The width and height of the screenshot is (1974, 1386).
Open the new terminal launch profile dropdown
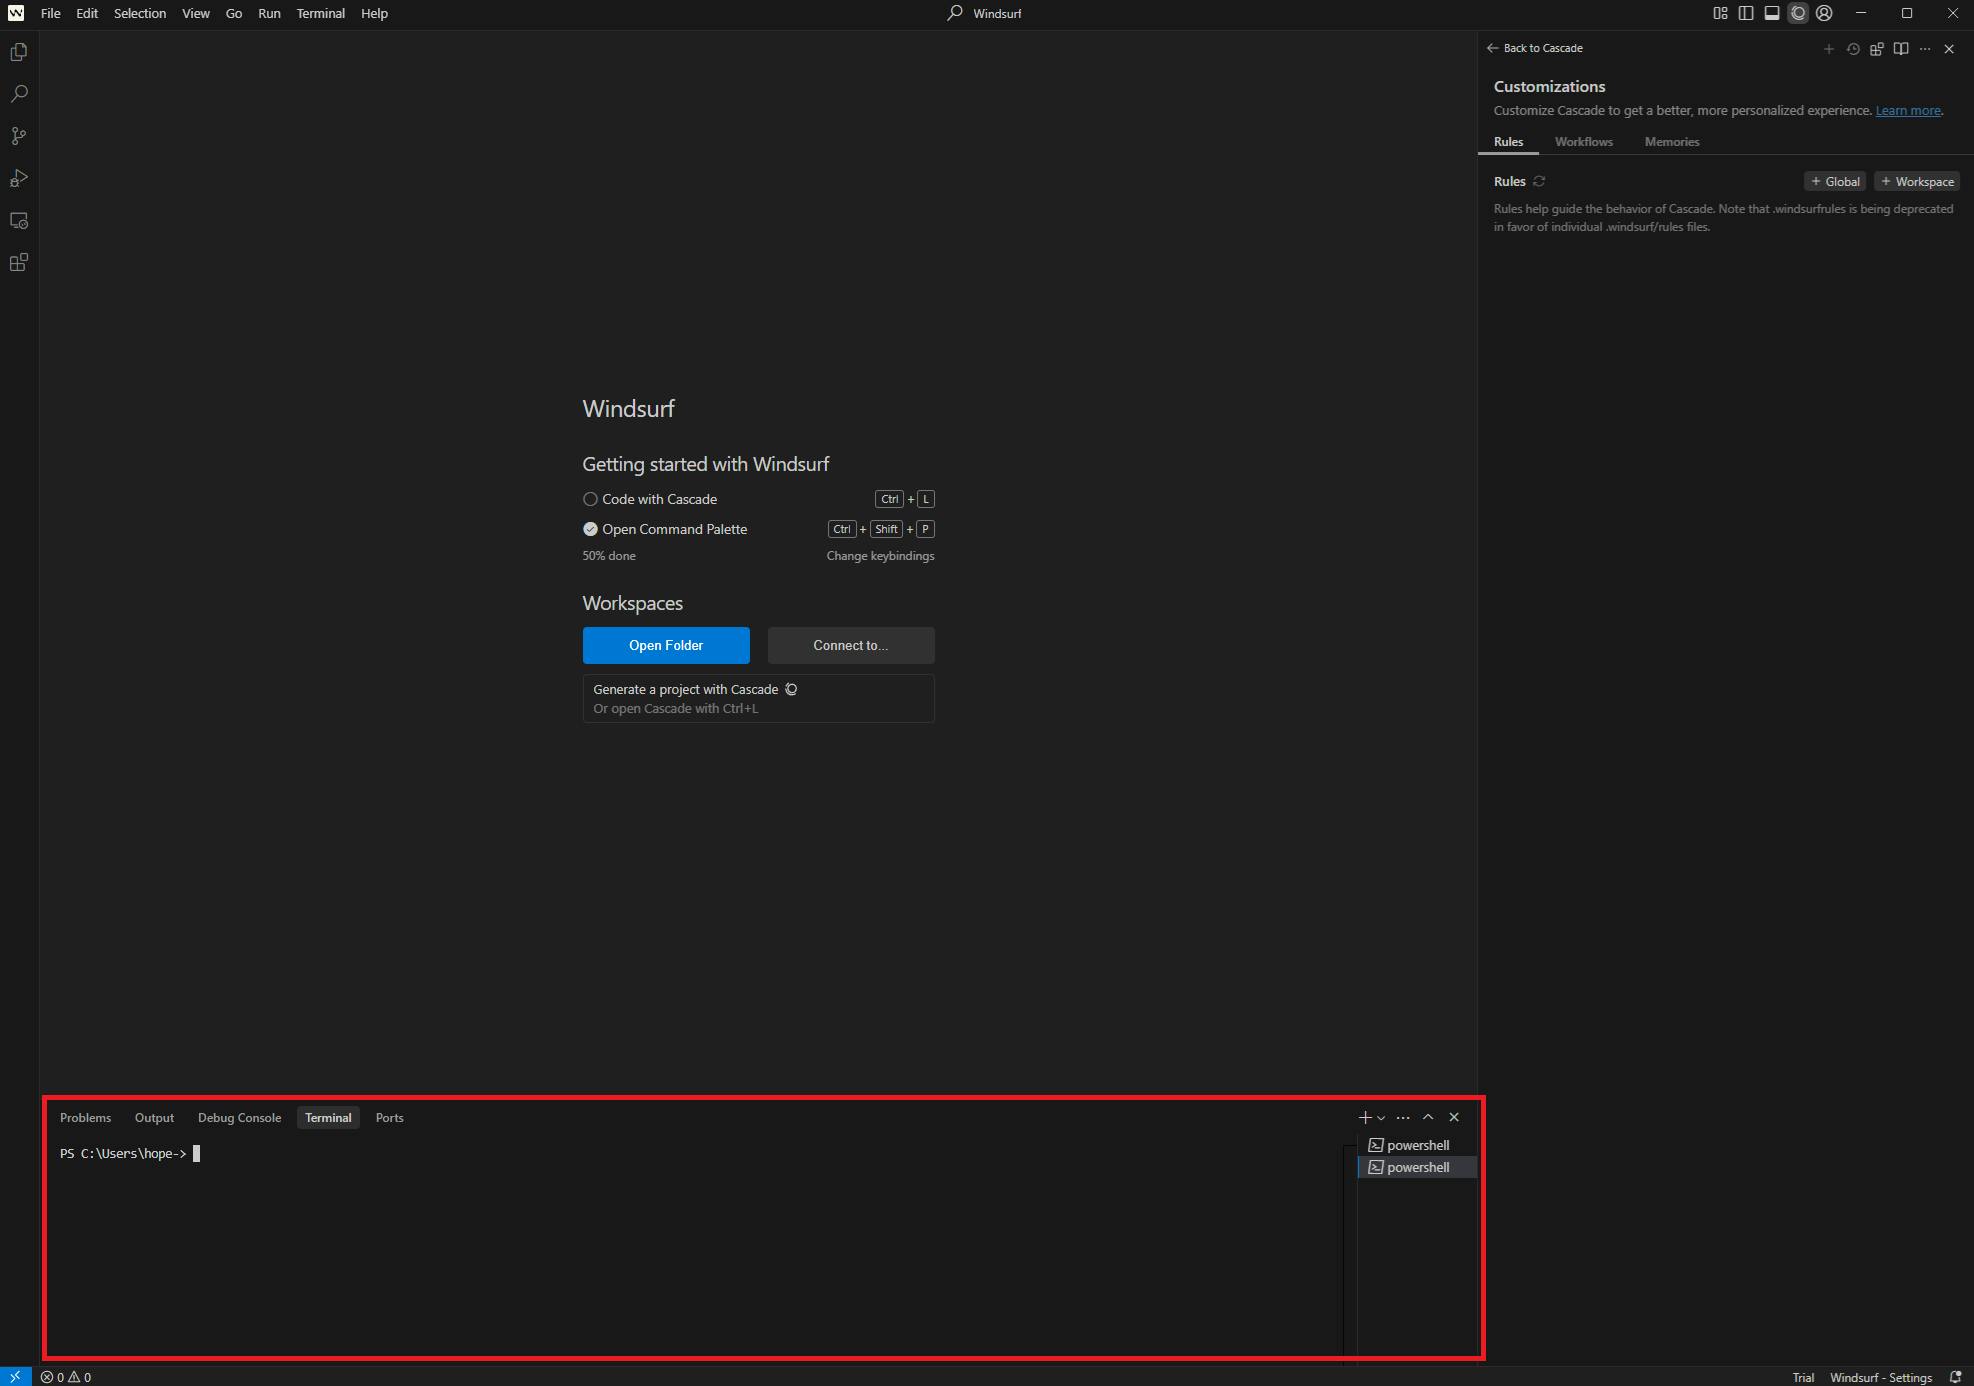point(1381,1118)
